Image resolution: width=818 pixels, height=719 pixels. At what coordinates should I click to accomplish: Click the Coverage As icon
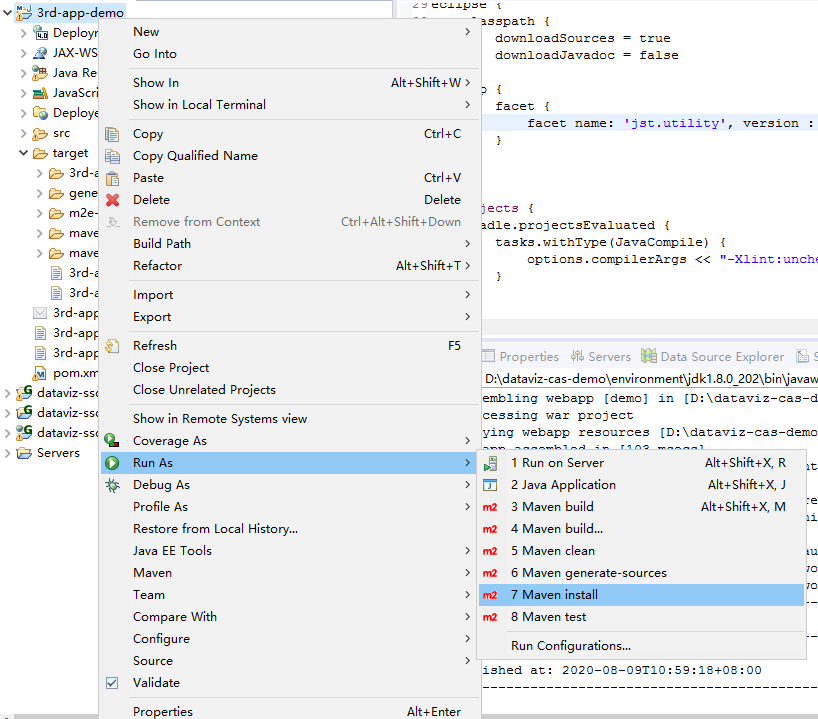112,441
